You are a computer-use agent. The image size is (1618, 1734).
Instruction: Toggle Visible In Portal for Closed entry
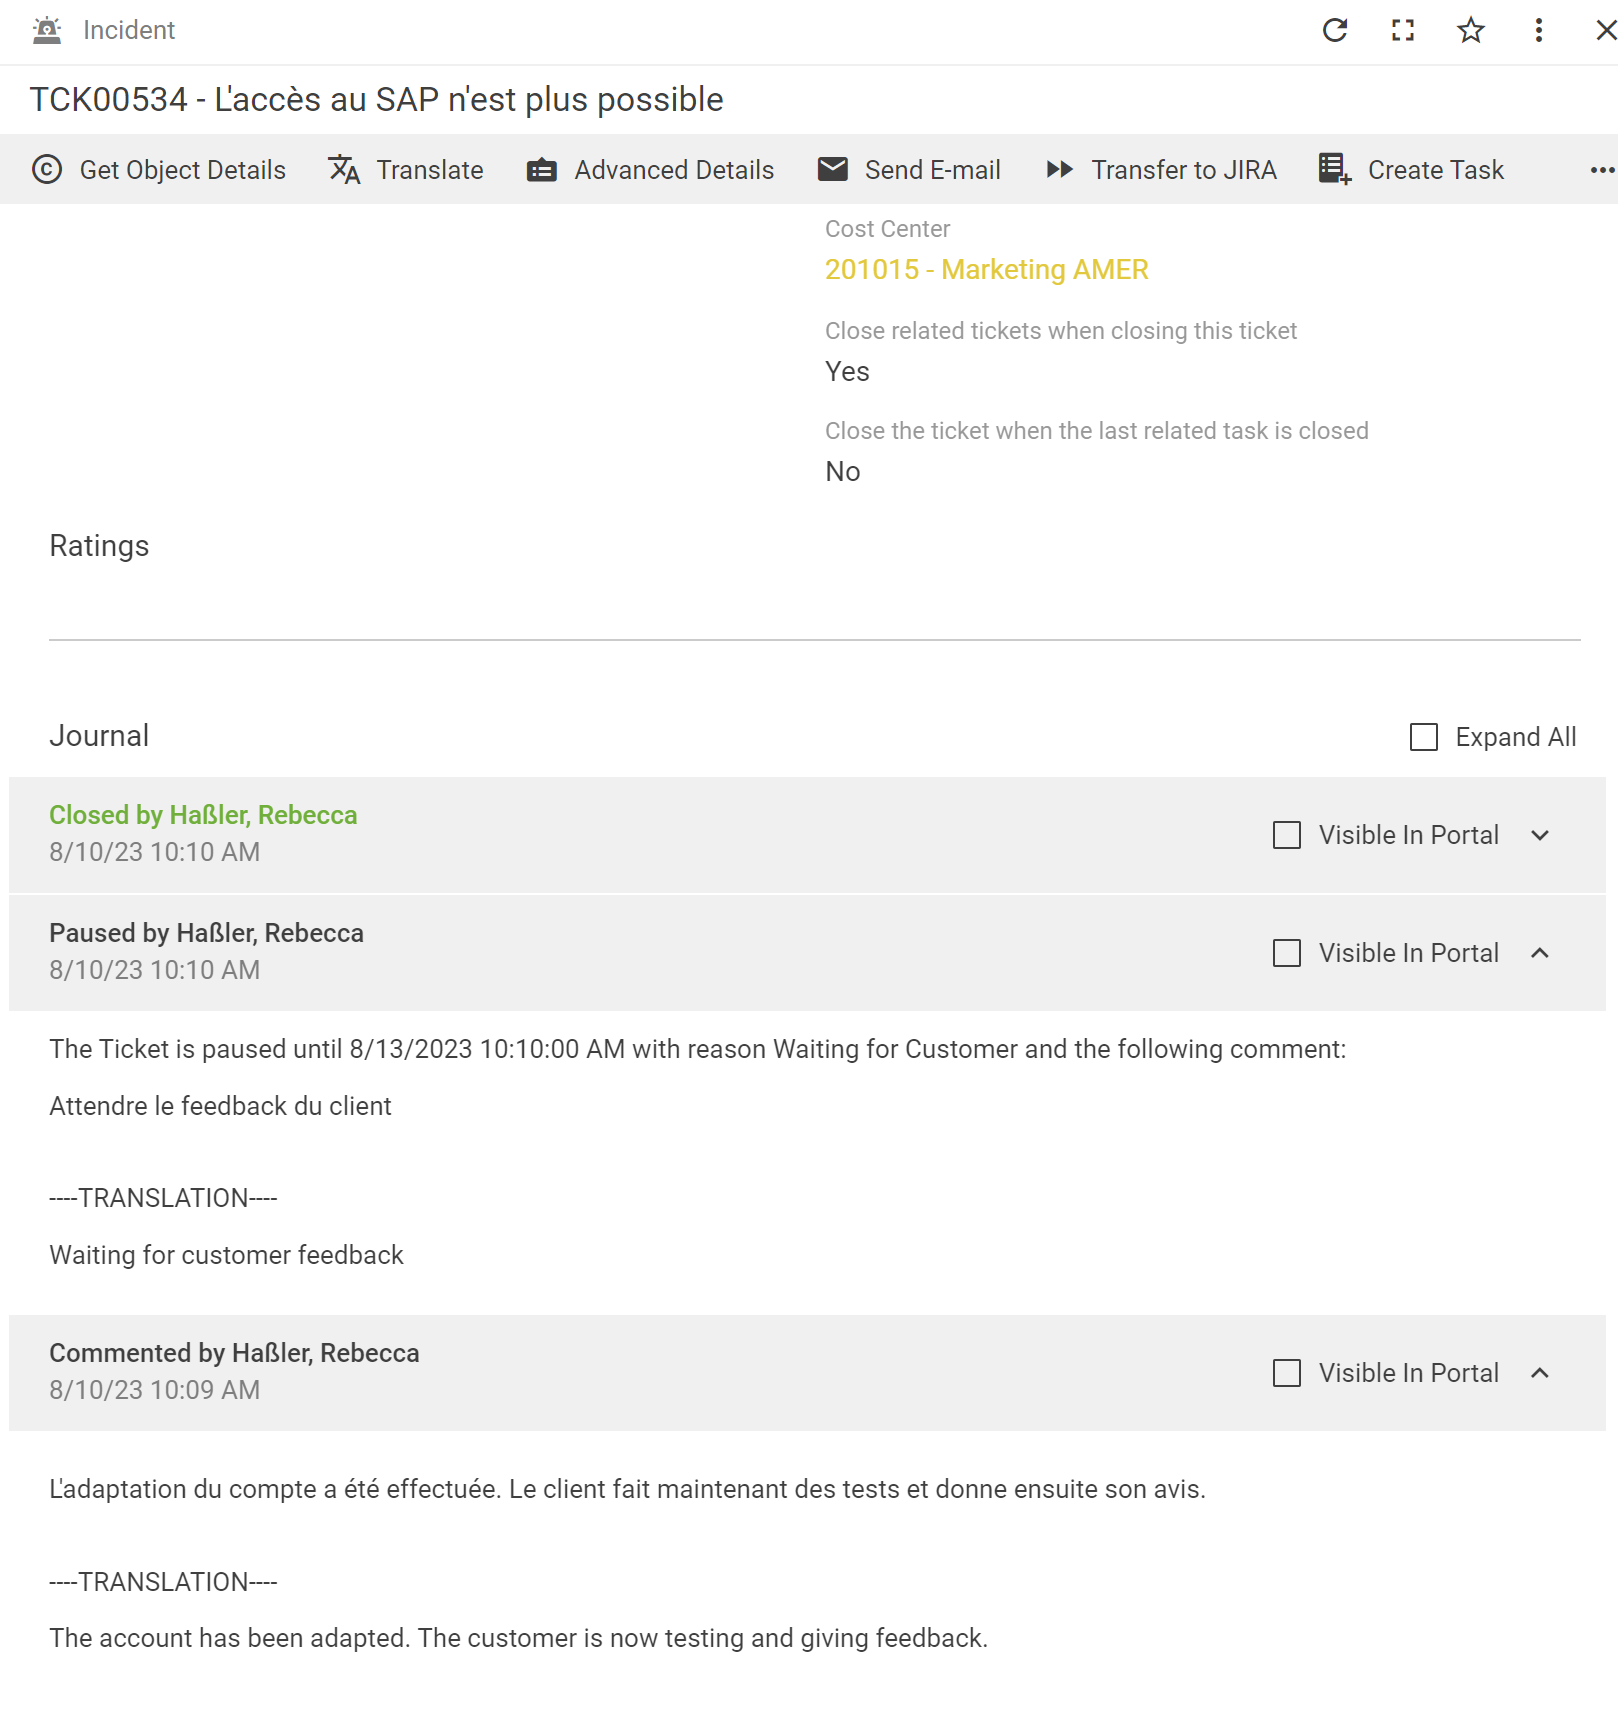pyautogui.click(x=1287, y=835)
